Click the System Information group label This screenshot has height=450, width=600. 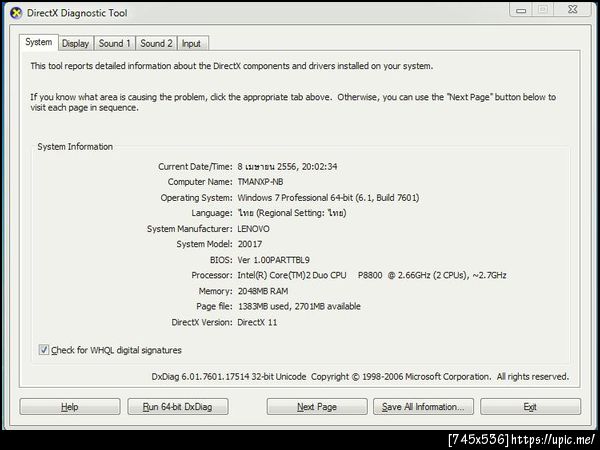75,147
